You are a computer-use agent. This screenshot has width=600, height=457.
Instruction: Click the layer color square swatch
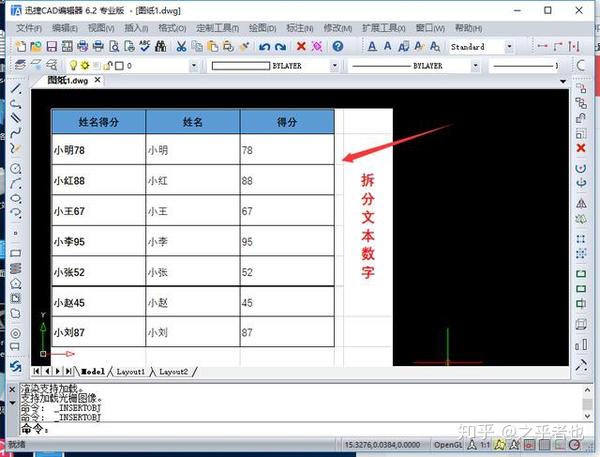click(x=119, y=66)
